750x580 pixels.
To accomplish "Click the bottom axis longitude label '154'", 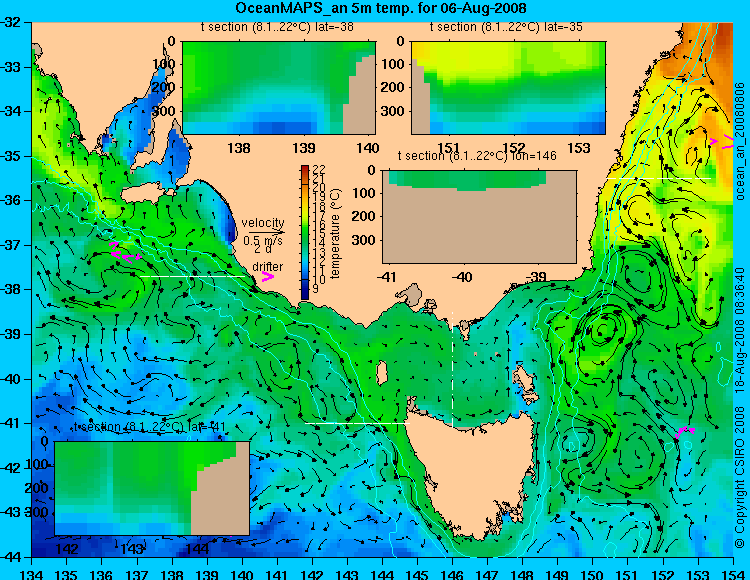I will coord(733,574).
